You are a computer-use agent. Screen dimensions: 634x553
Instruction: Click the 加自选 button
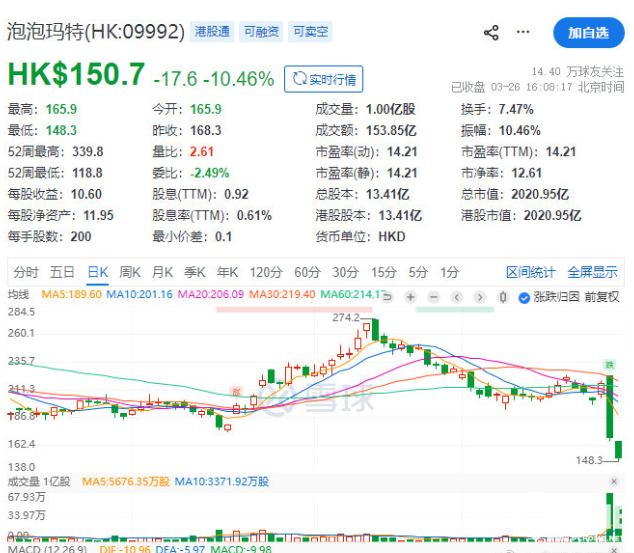(x=588, y=33)
